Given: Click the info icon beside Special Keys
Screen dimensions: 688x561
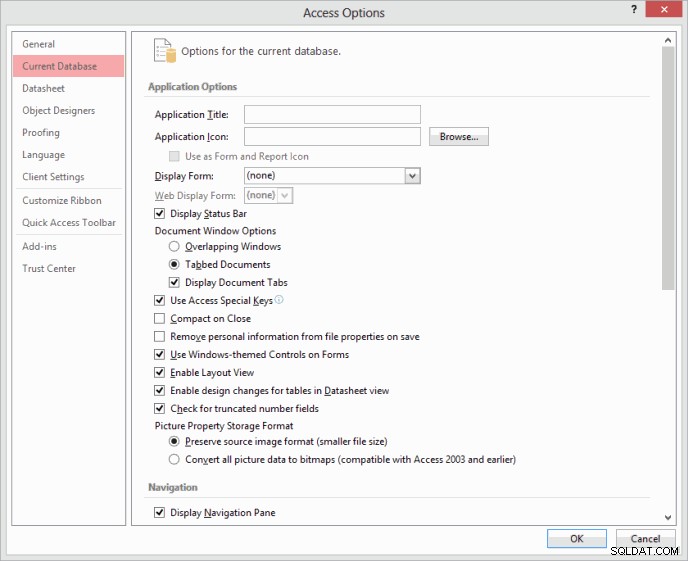Looking at the screenshot, I should click(x=279, y=300).
